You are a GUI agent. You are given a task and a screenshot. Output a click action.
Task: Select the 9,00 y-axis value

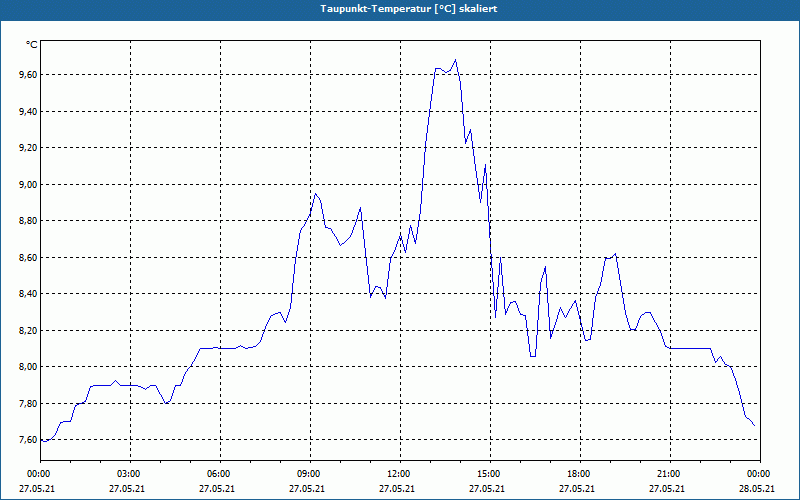coord(28,184)
